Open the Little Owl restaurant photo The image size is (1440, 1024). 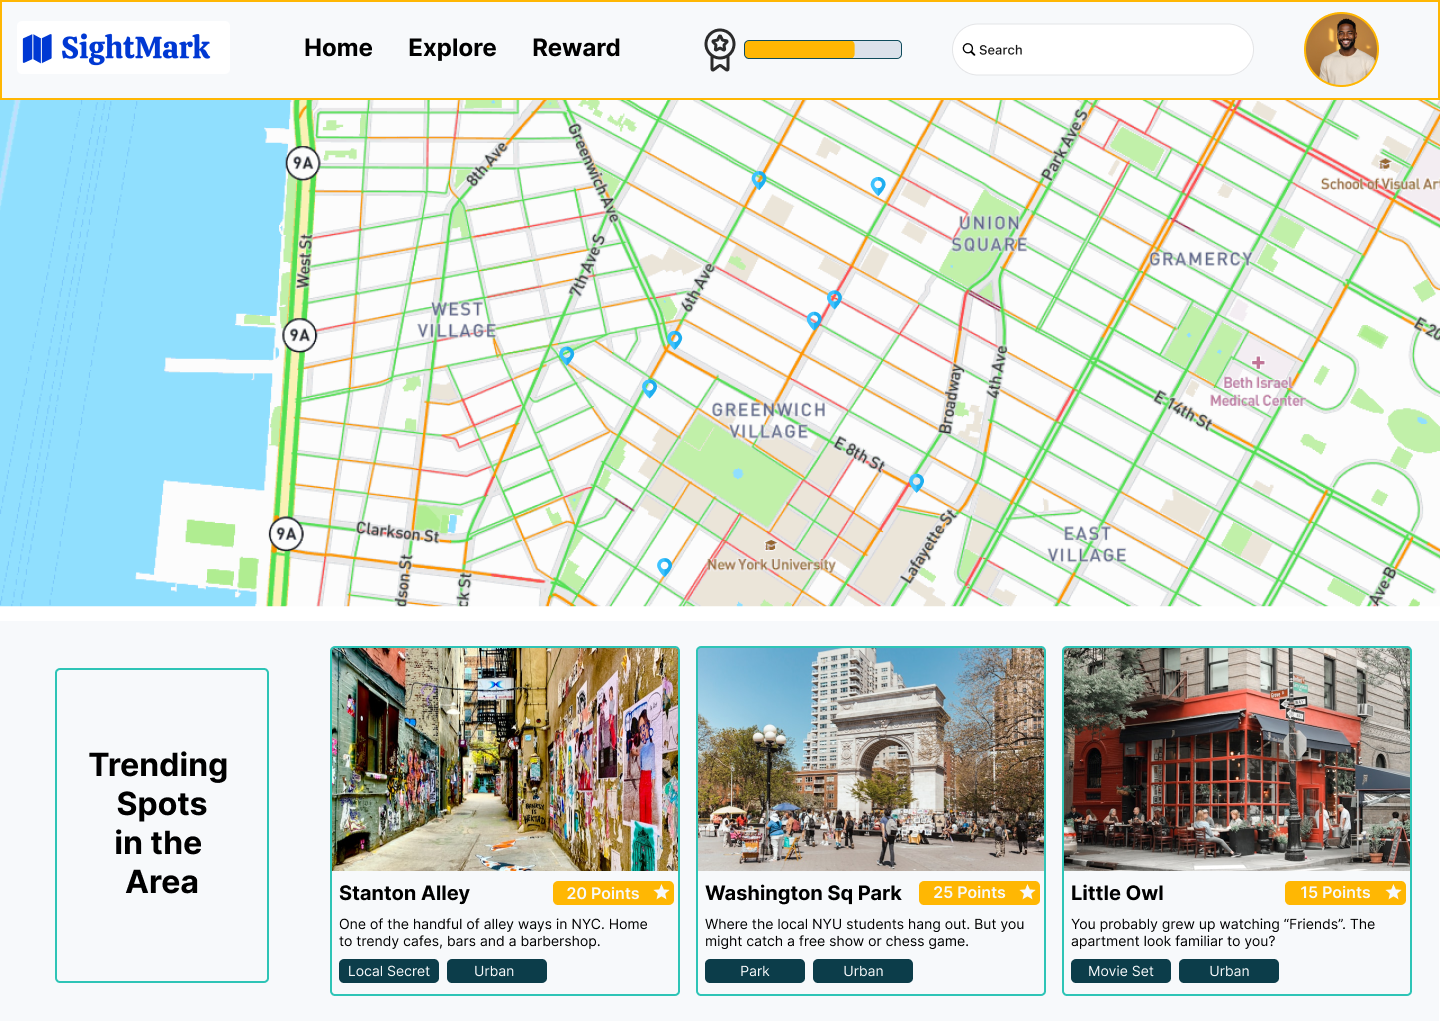[1237, 759]
